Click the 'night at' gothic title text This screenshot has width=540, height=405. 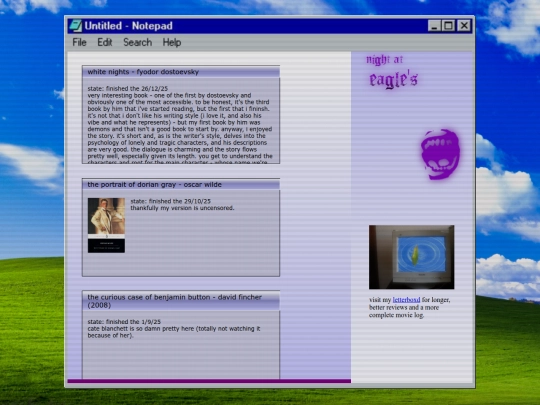[x=384, y=60]
